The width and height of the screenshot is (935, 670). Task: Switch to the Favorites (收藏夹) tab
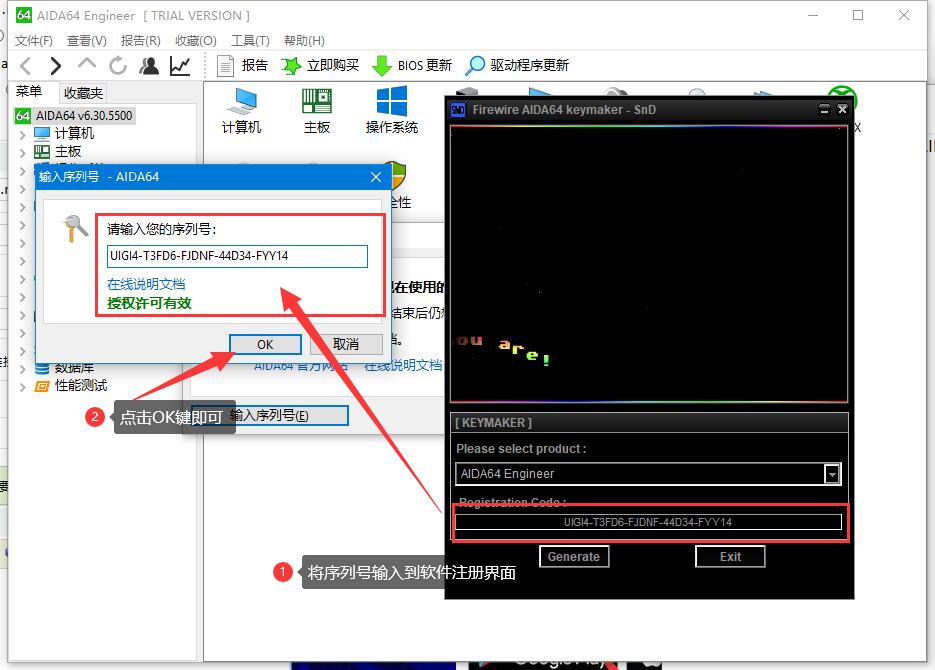[x=83, y=93]
